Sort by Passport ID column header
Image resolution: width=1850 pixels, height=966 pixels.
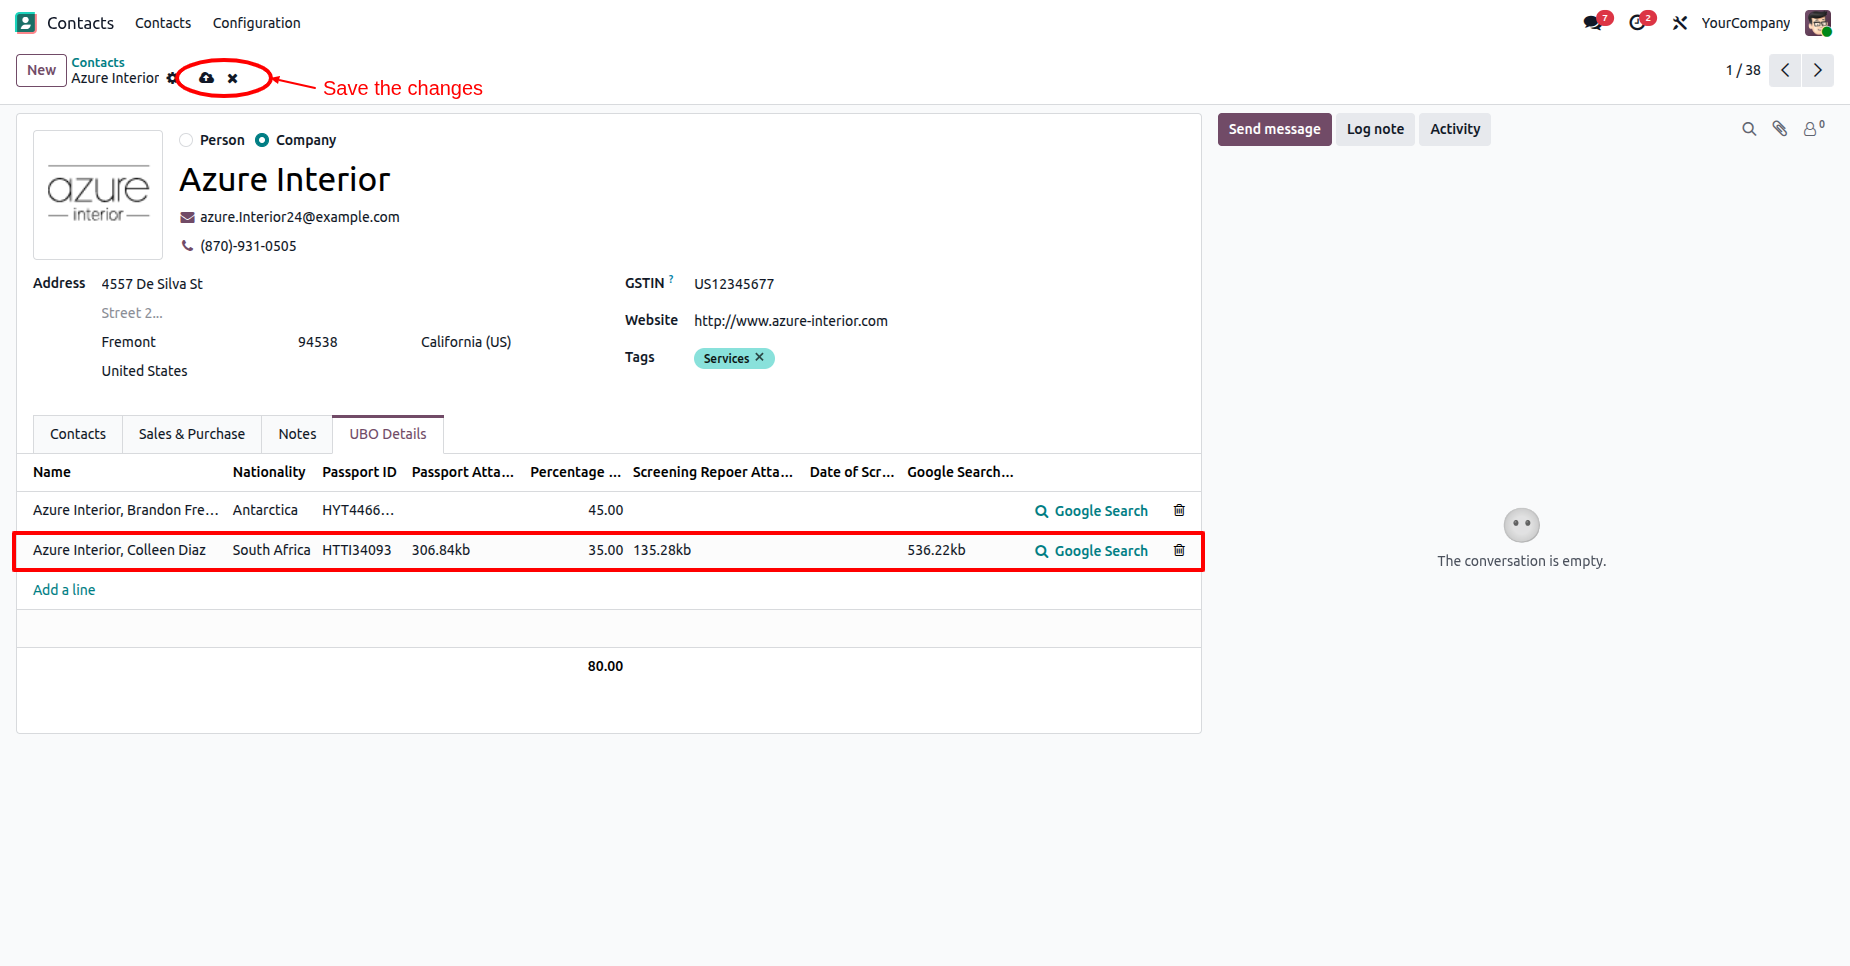(359, 472)
